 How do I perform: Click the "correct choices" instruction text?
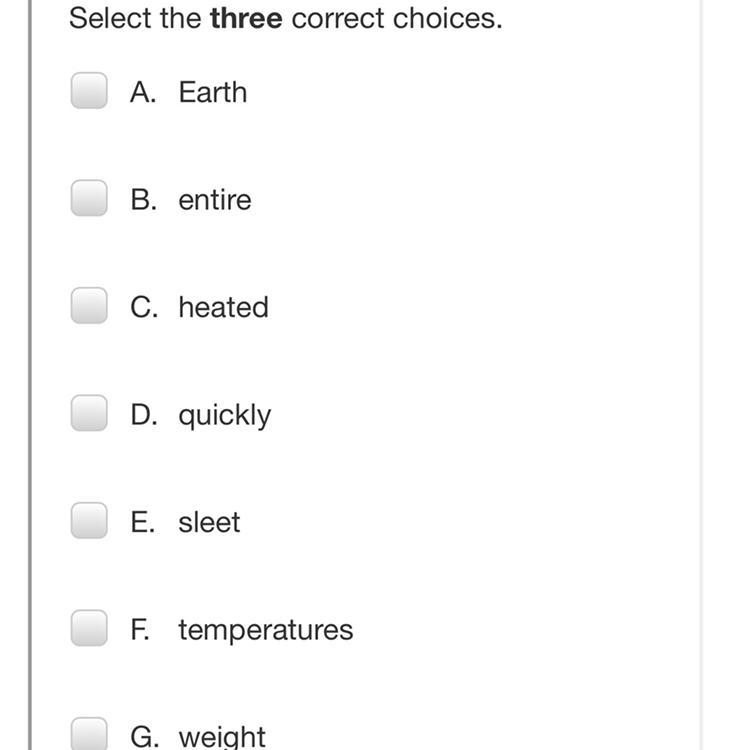pyautogui.click(x=396, y=18)
